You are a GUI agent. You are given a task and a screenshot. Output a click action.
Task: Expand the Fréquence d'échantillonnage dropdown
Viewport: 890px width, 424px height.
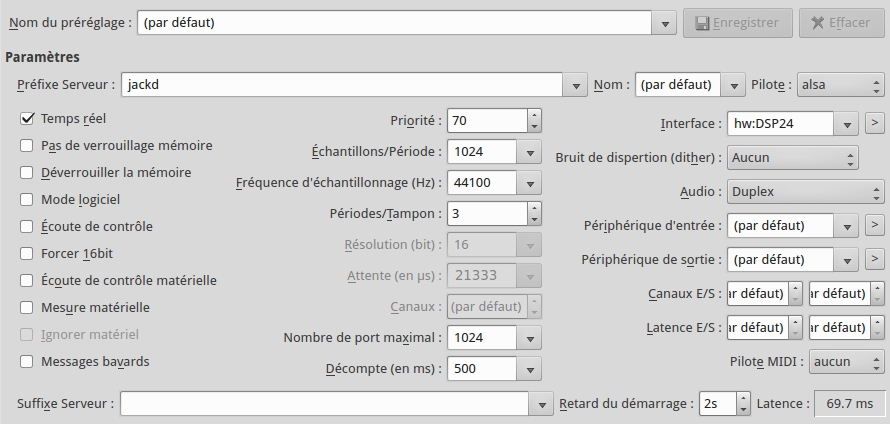pos(530,182)
